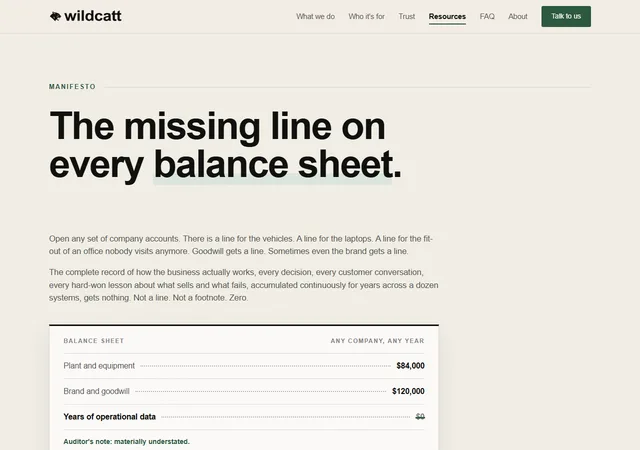640x450 pixels.
Task: Click the Talk to us button
Action: click(x=566, y=16)
